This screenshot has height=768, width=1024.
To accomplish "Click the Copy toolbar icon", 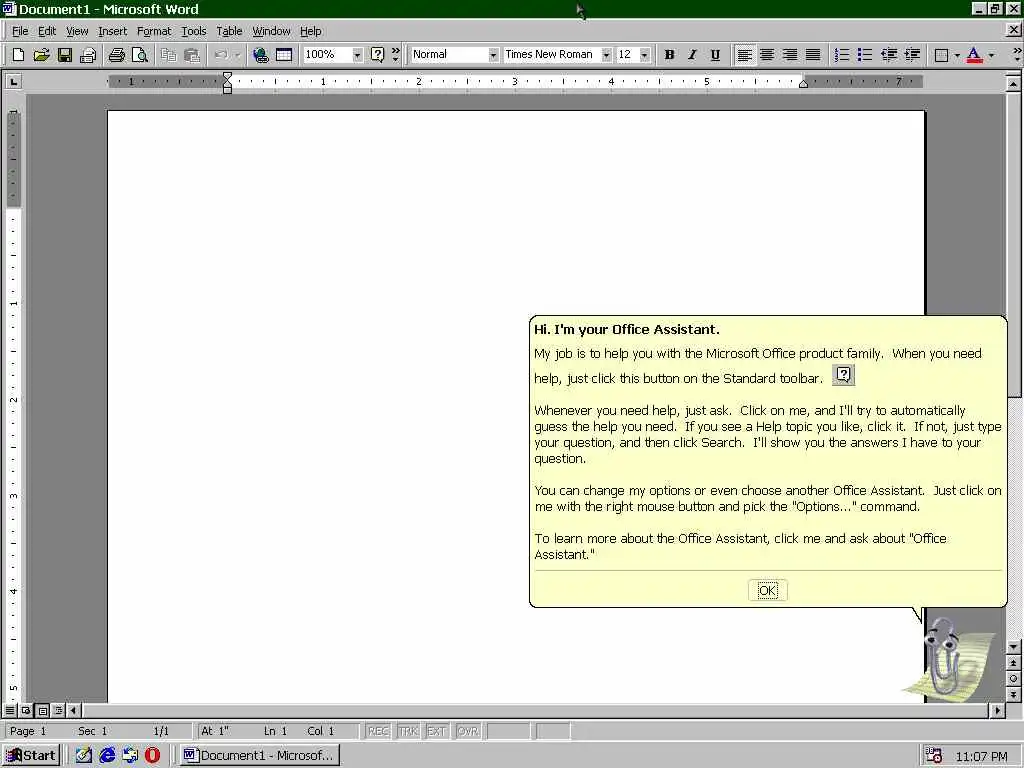I will click(x=168, y=55).
